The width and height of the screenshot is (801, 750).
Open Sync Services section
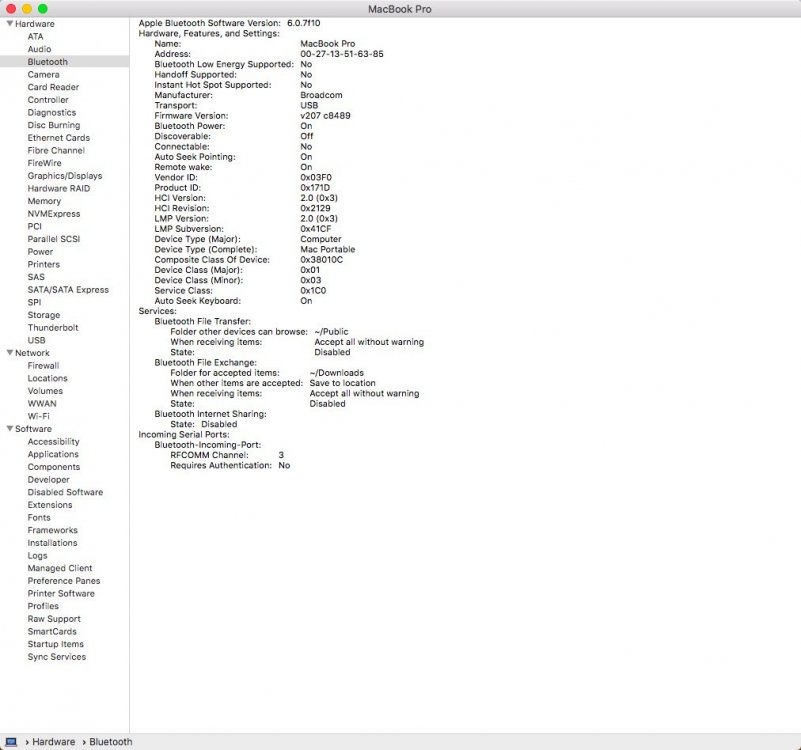click(x=57, y=657)
